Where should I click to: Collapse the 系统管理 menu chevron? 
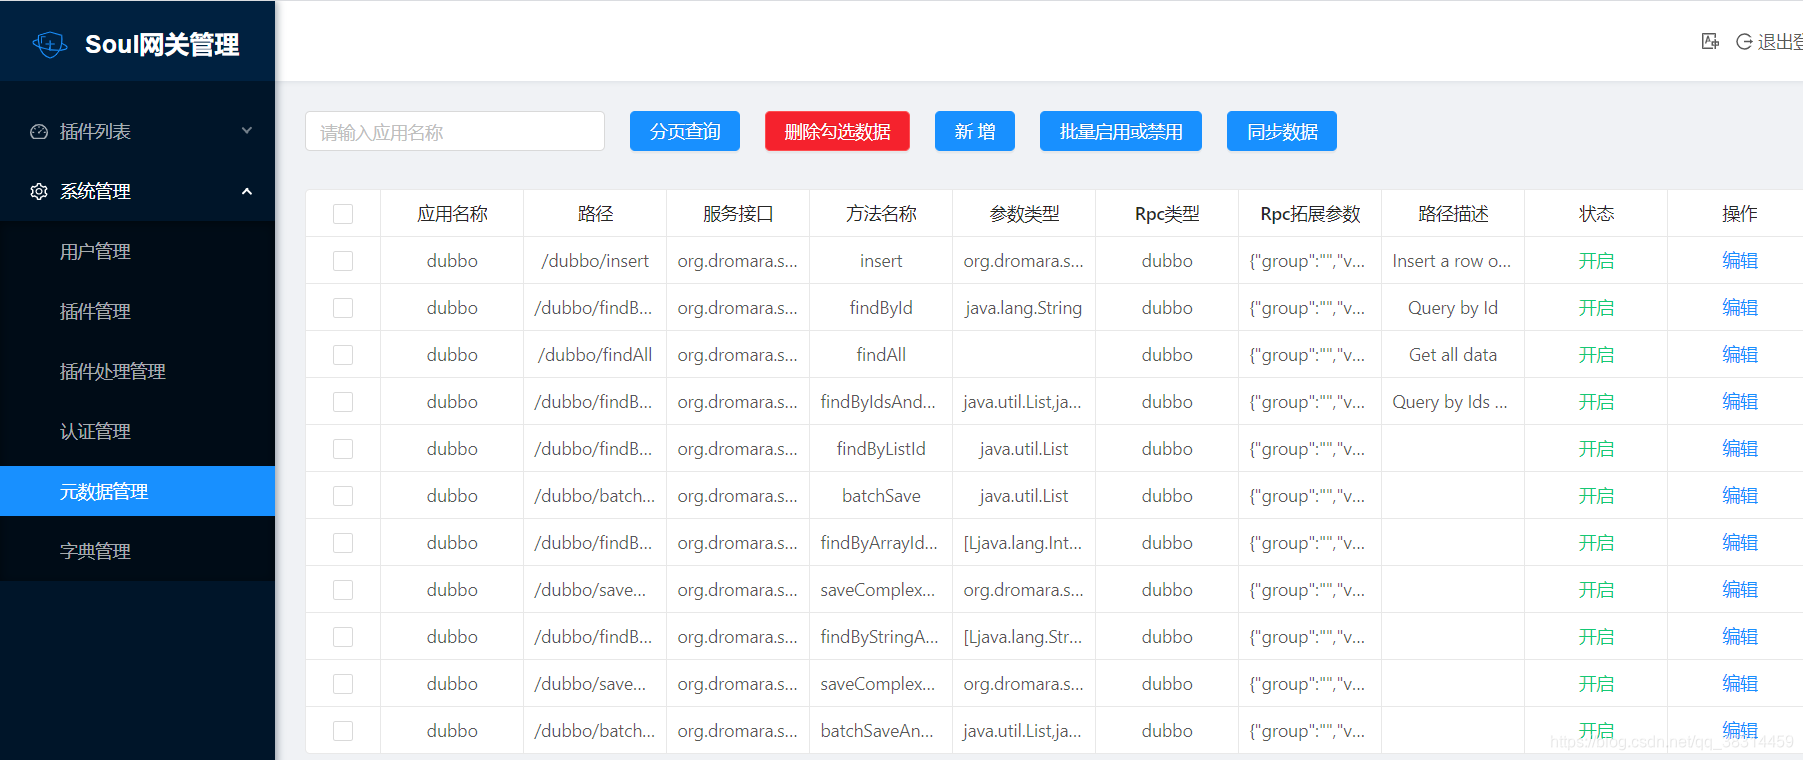point(247,191)
